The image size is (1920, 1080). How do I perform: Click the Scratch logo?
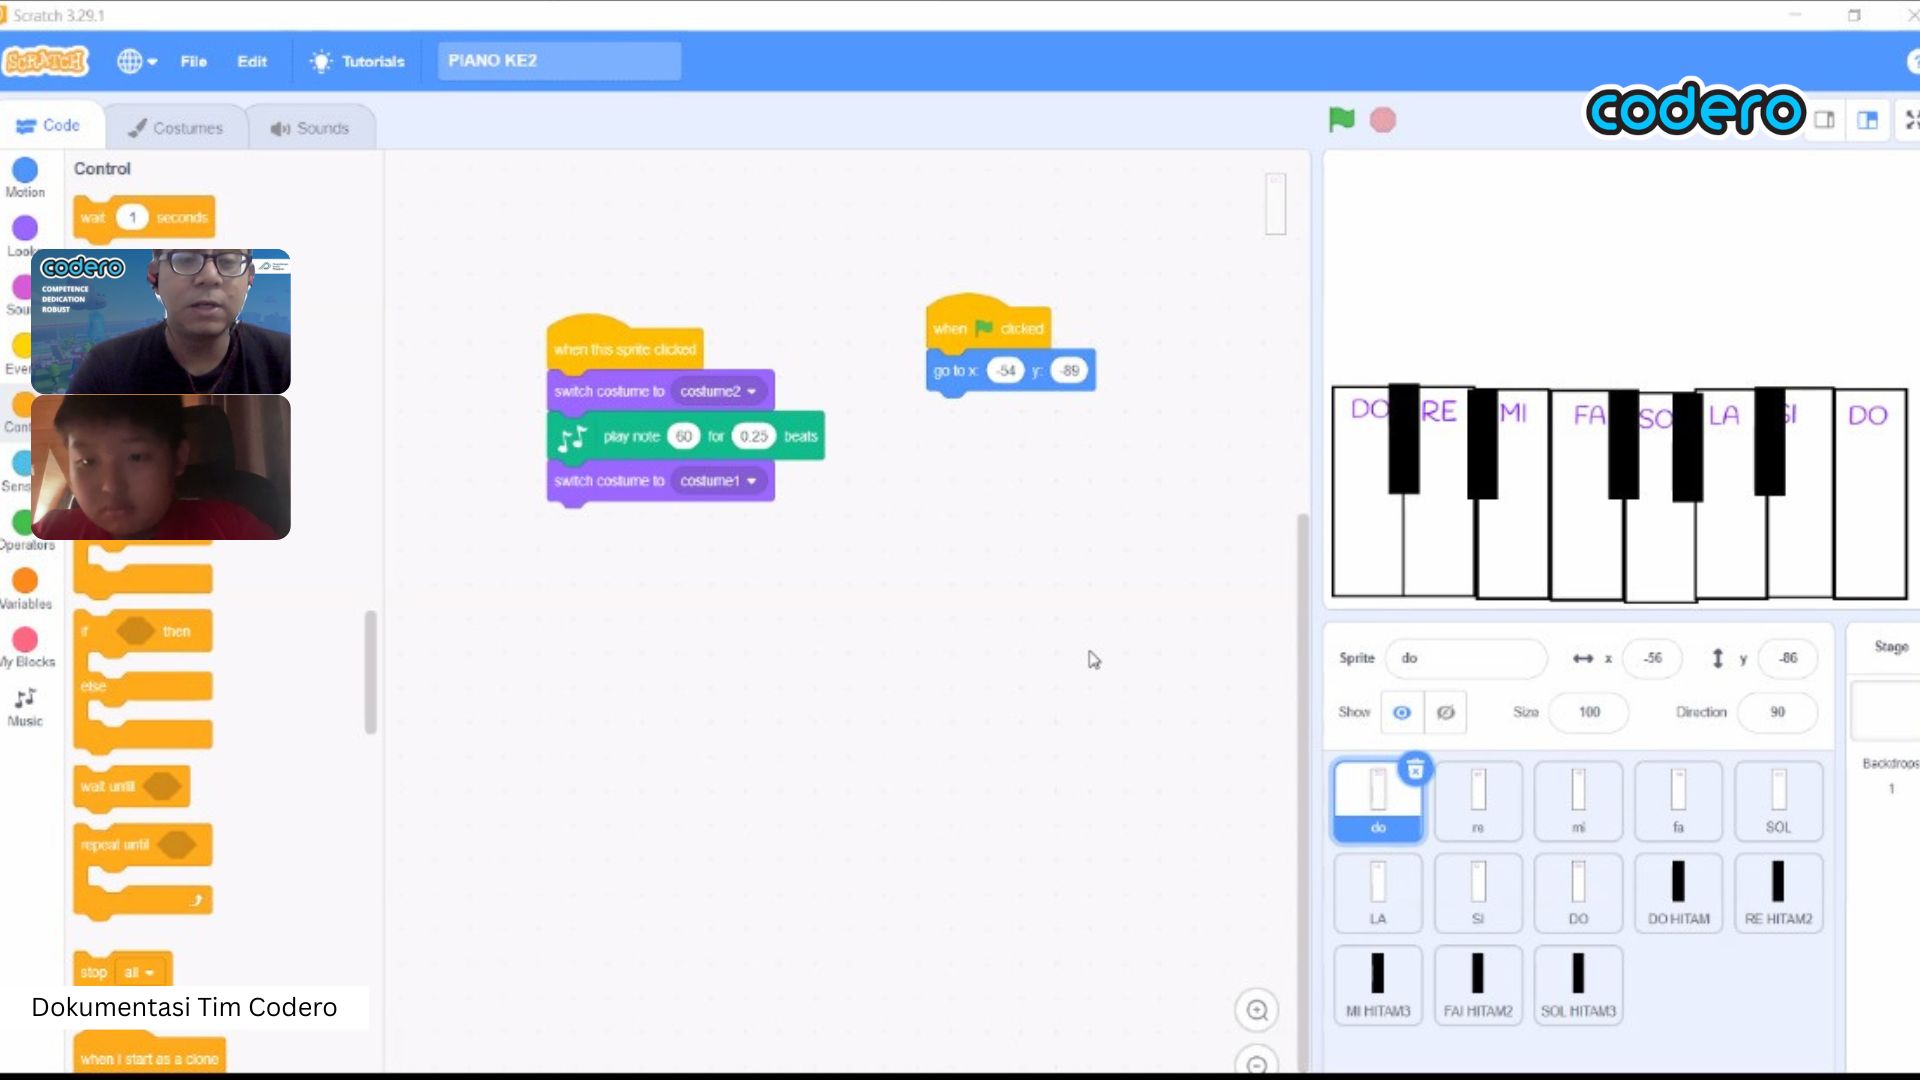(x=46, y=61)
